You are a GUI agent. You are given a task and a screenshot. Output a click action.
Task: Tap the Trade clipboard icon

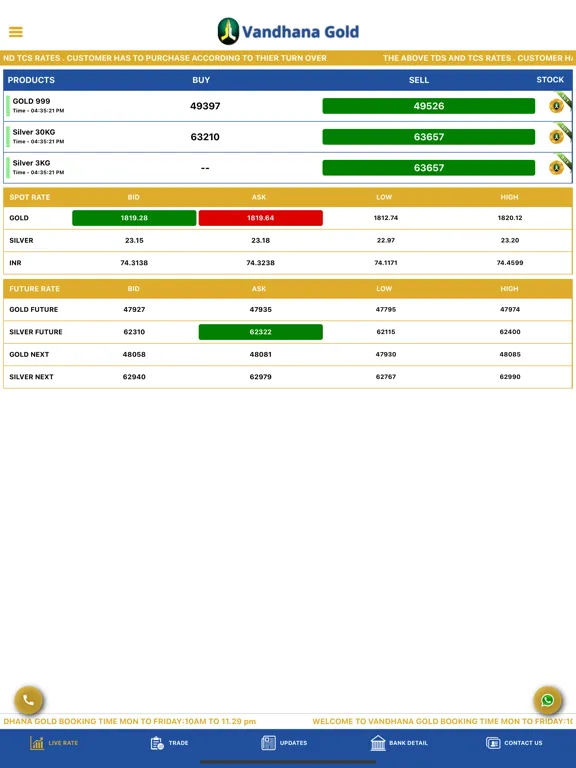tap(157, 743)
